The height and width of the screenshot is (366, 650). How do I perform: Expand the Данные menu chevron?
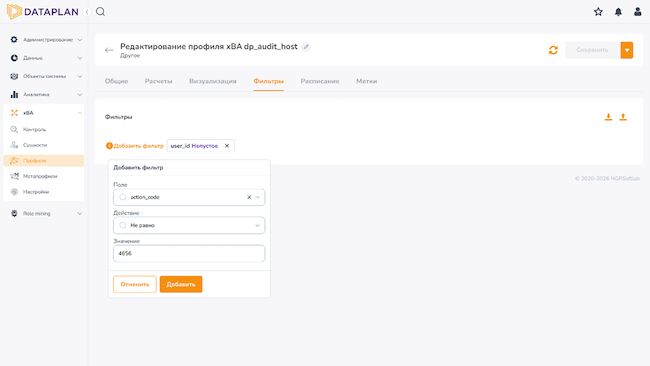[80, 58]
